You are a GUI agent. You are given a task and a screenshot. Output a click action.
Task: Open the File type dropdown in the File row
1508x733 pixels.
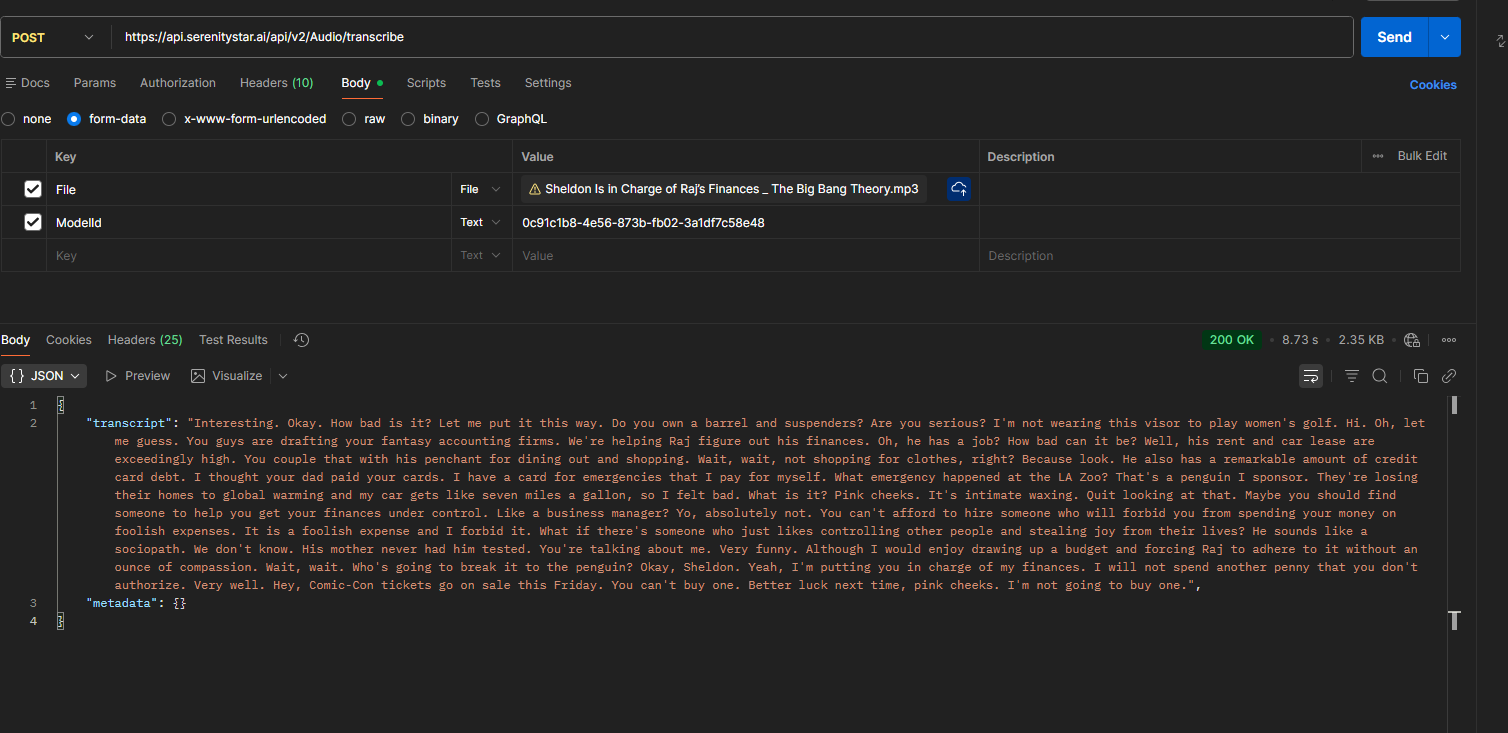481,189
